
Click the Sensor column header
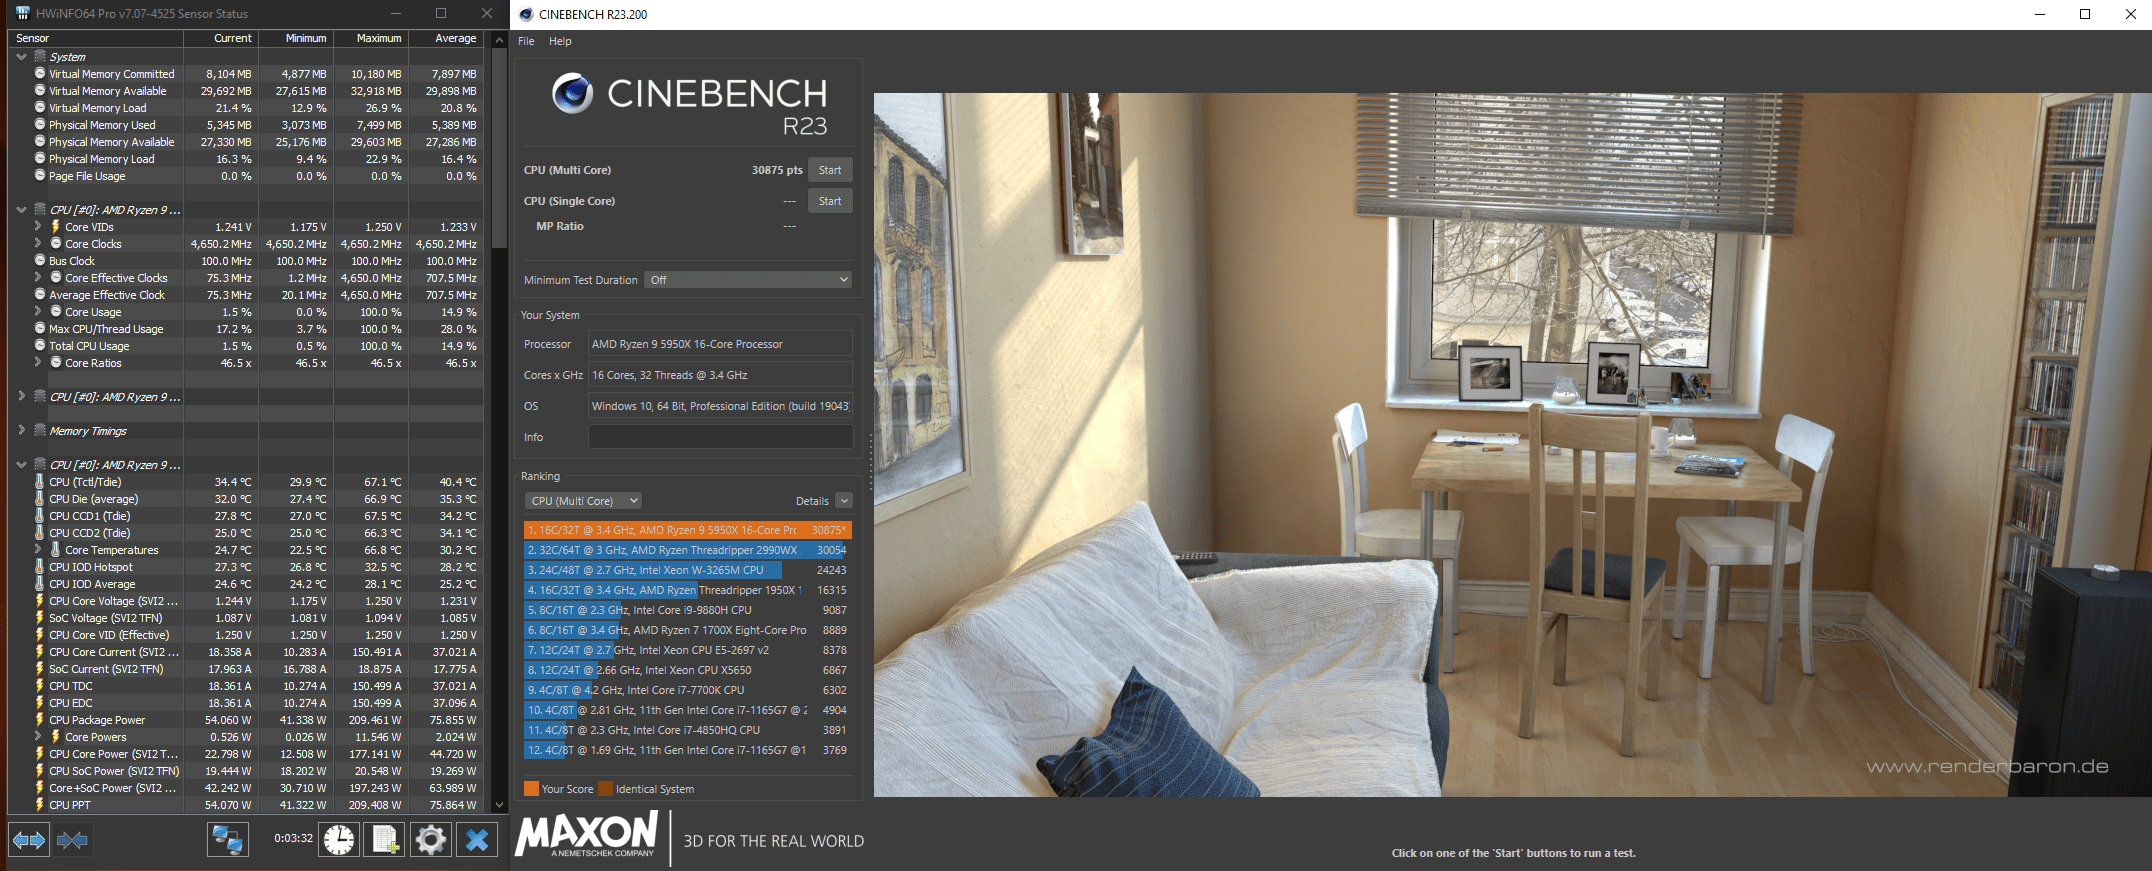[x=96, y=38]
